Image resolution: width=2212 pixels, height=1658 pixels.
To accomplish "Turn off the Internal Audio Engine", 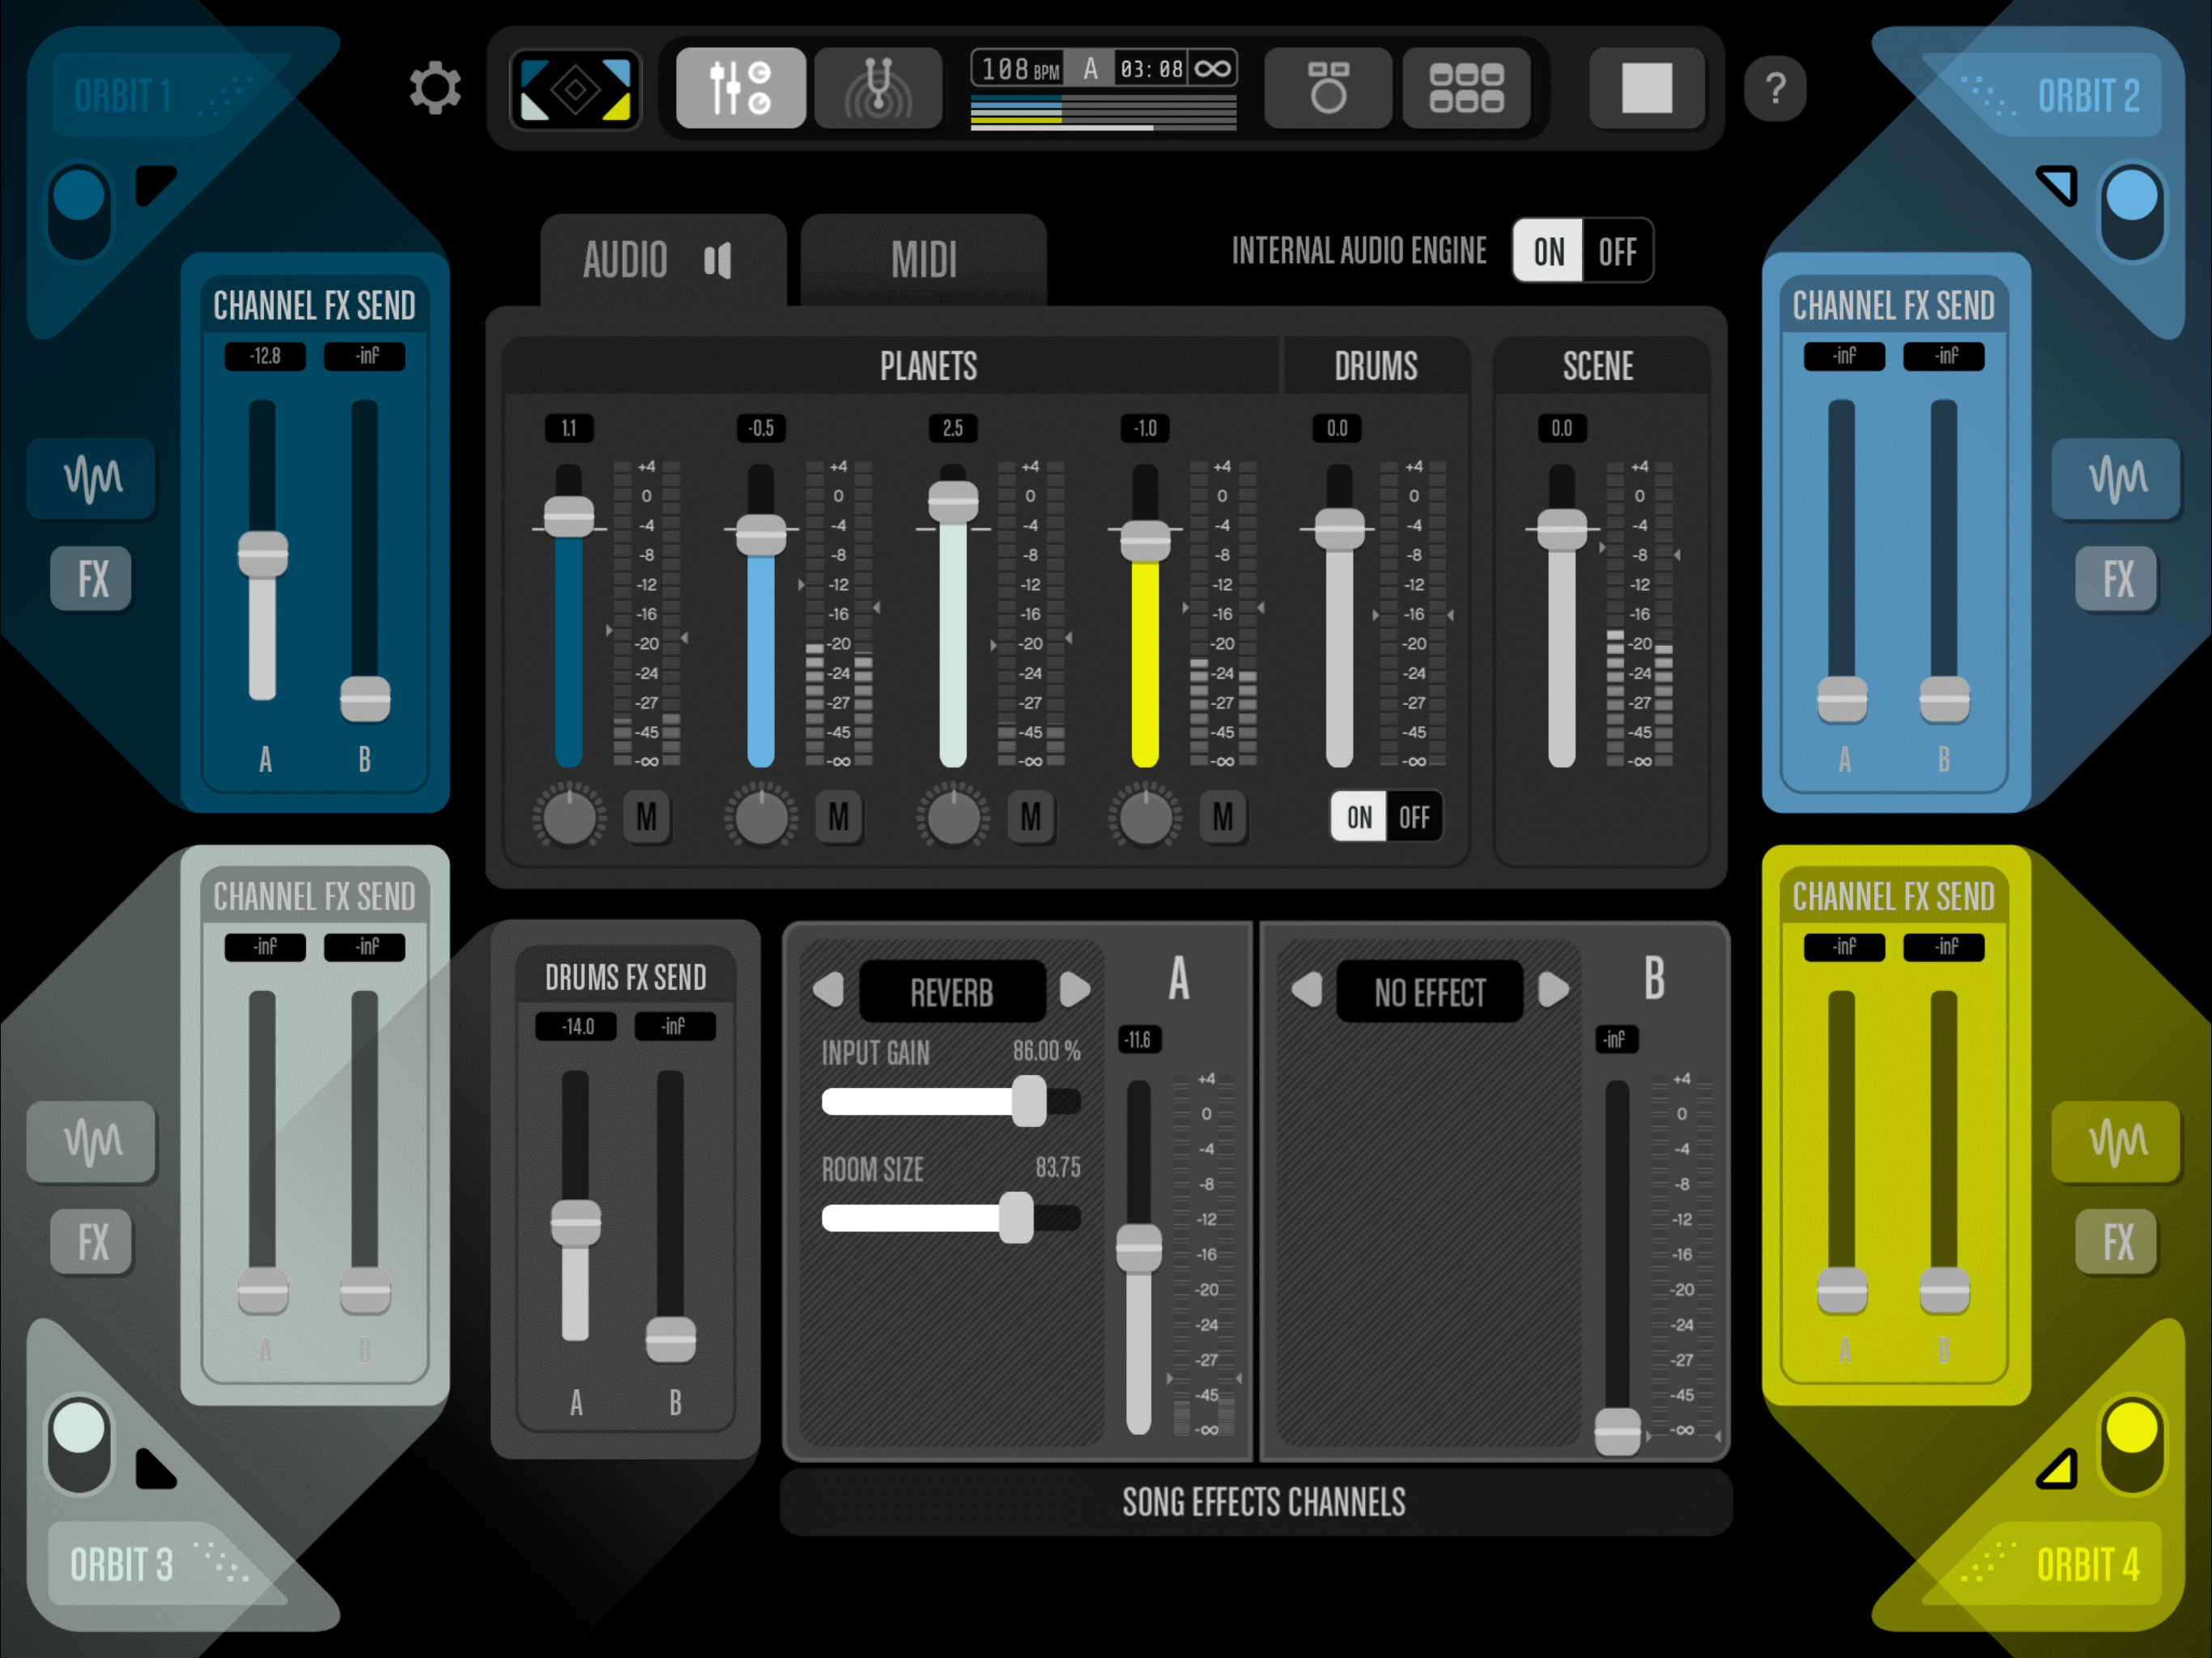I will click(x=1617, y=251).
